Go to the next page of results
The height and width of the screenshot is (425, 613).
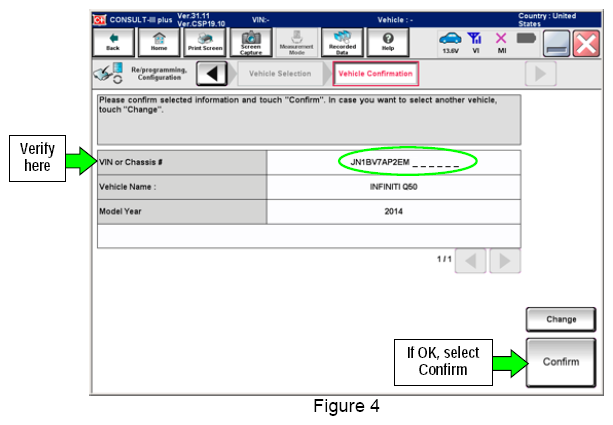[505, 260]
